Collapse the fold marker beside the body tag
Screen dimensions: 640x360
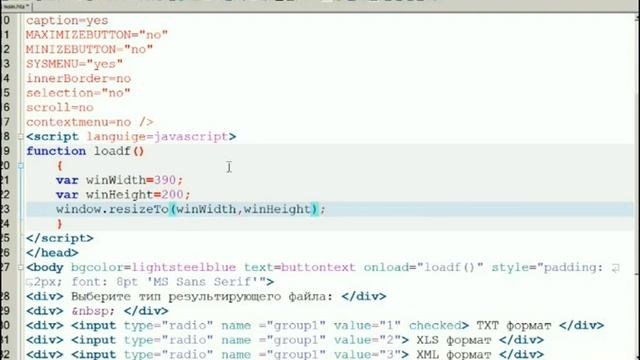21,268
